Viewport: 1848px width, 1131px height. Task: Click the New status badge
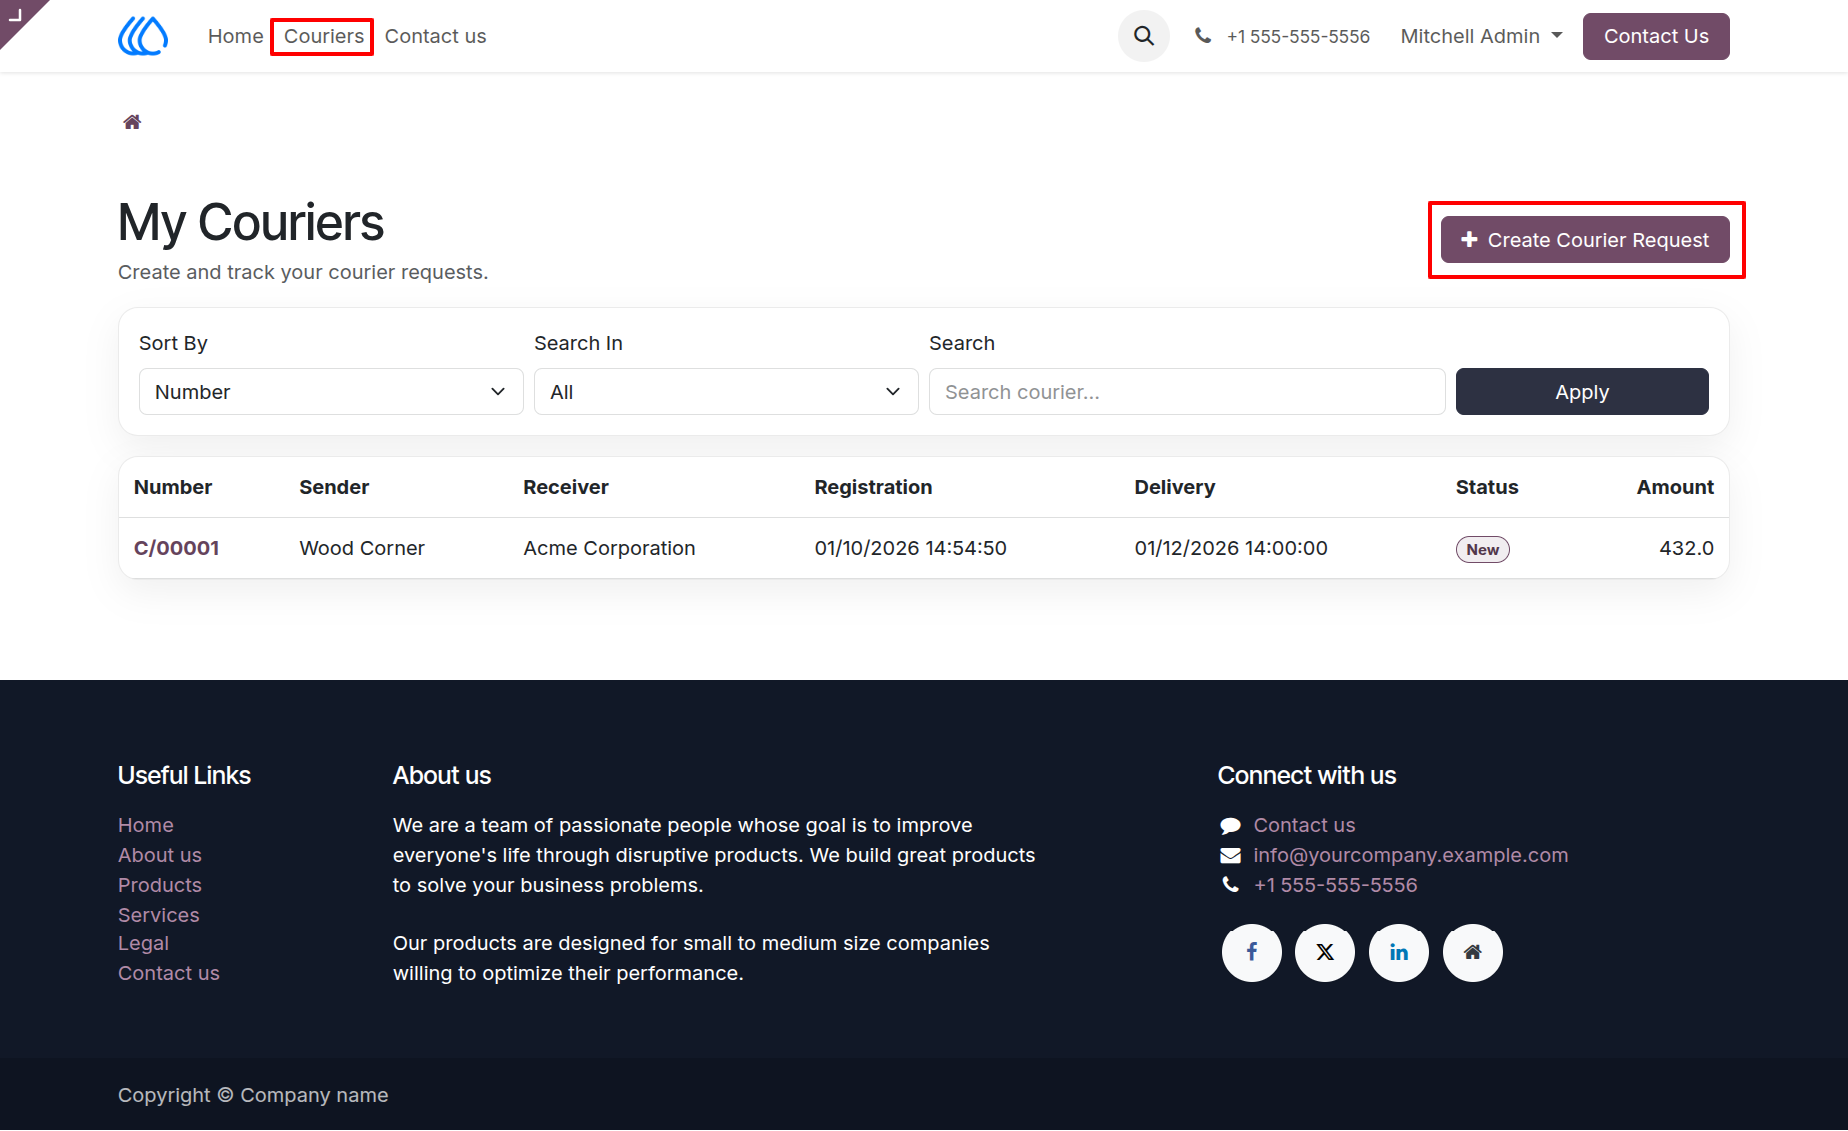pyautogui.click(x=1482, y=549)
